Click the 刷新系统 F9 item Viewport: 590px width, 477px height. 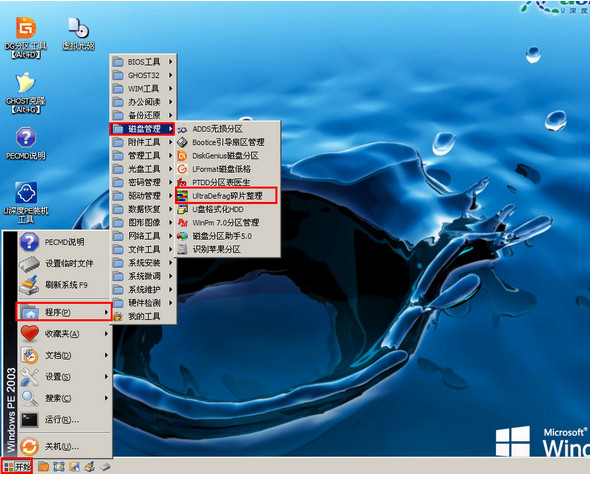65,285
